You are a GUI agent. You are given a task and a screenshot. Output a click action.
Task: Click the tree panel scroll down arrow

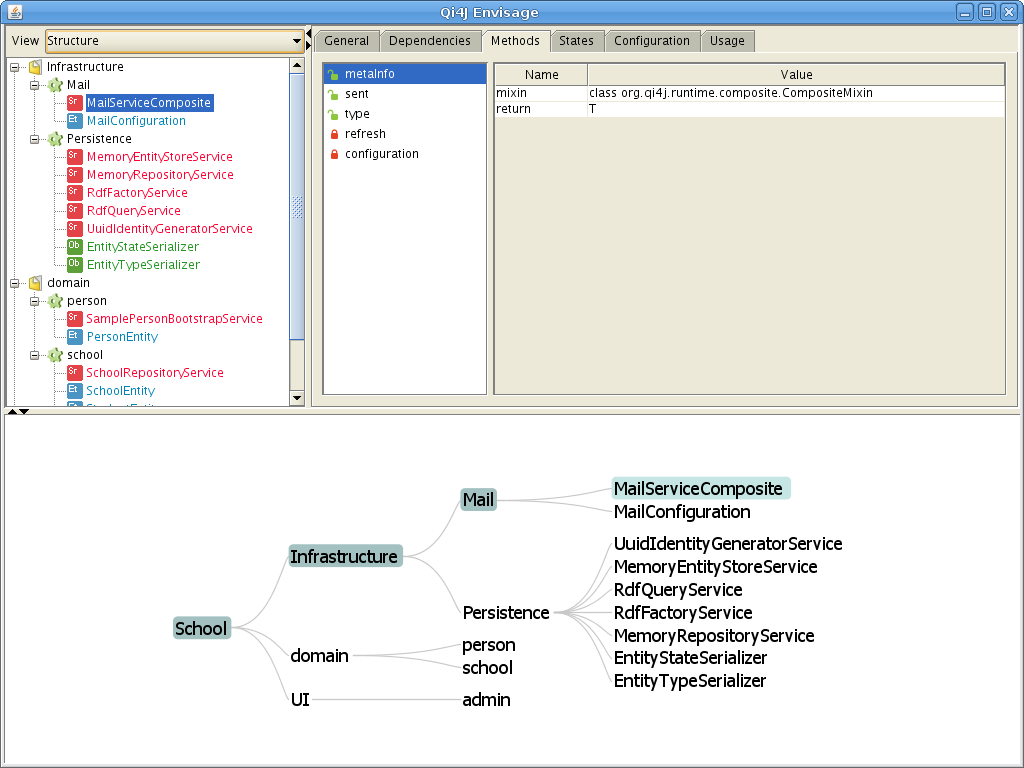[x=297, y=398]
